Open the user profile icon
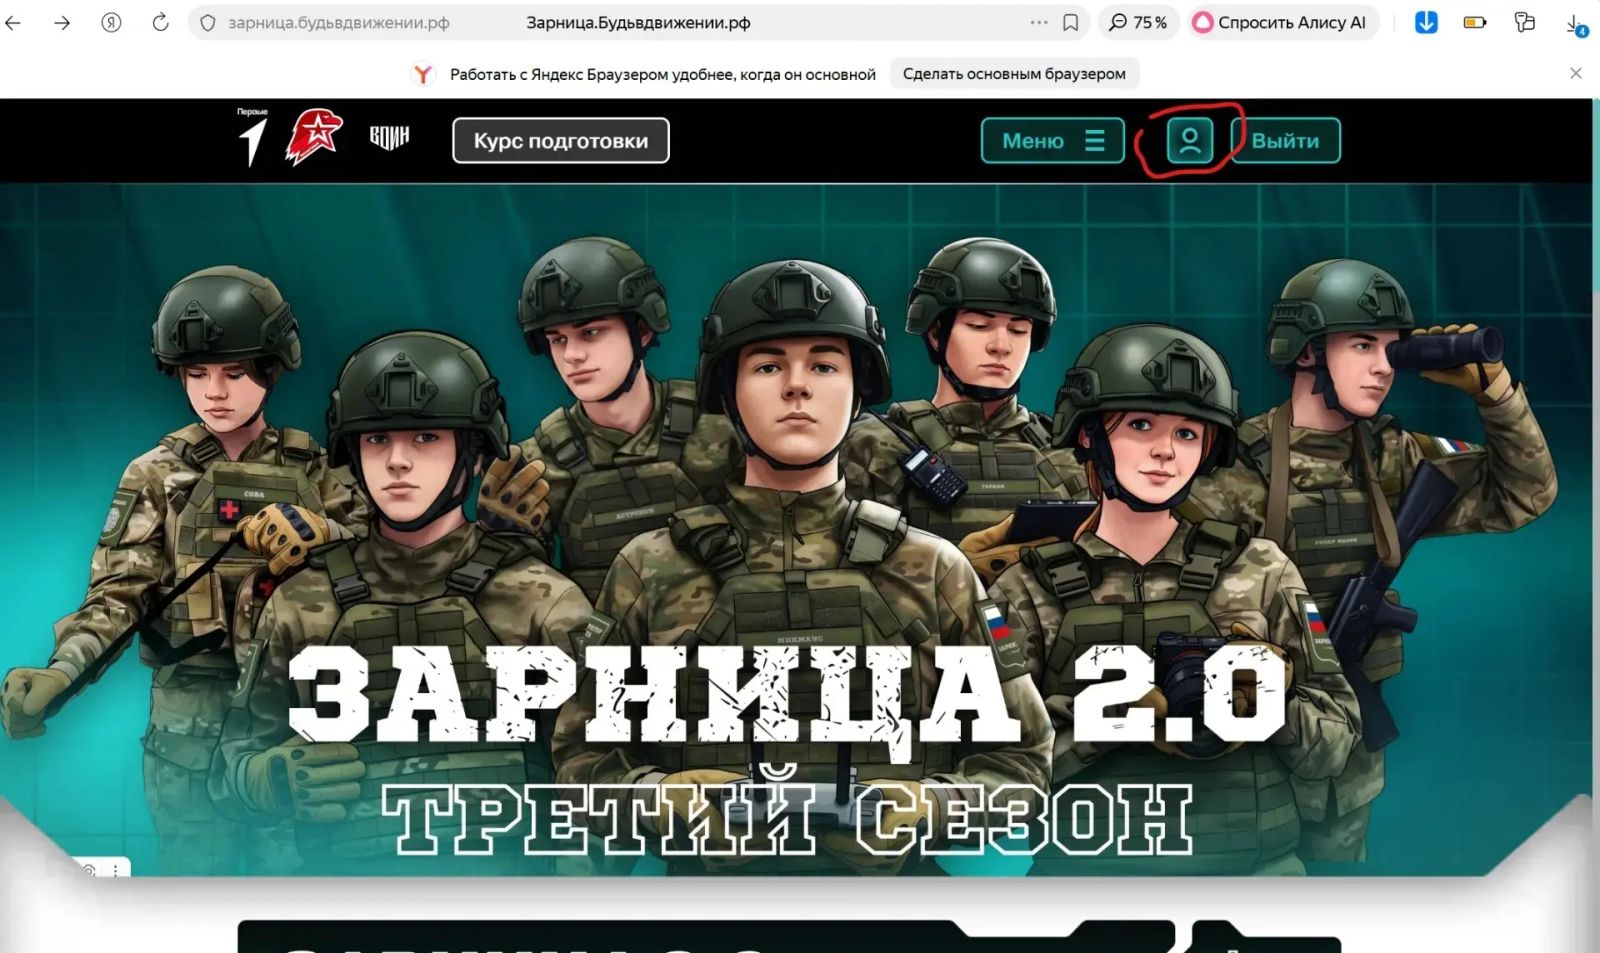Screen dimensions: 1600x953 (1189, 141)
